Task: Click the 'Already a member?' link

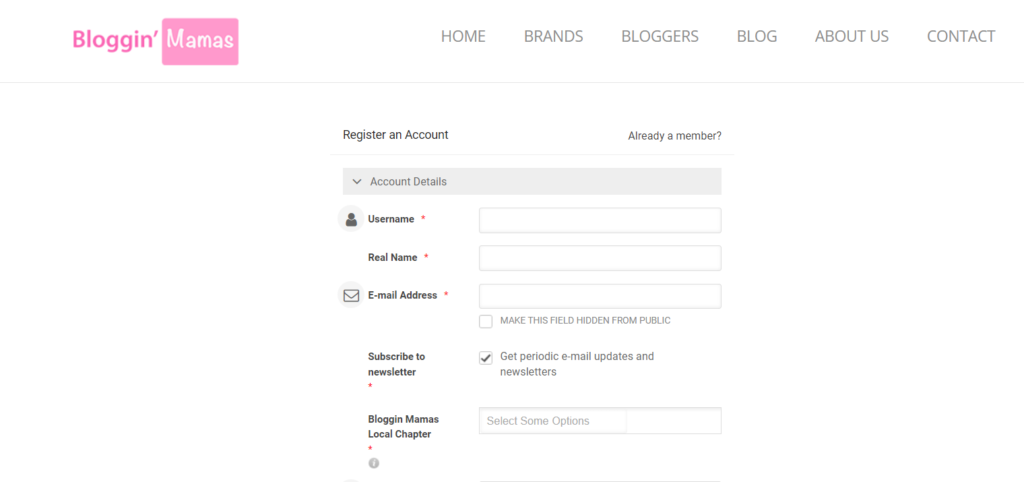Action: coord(675,136)
